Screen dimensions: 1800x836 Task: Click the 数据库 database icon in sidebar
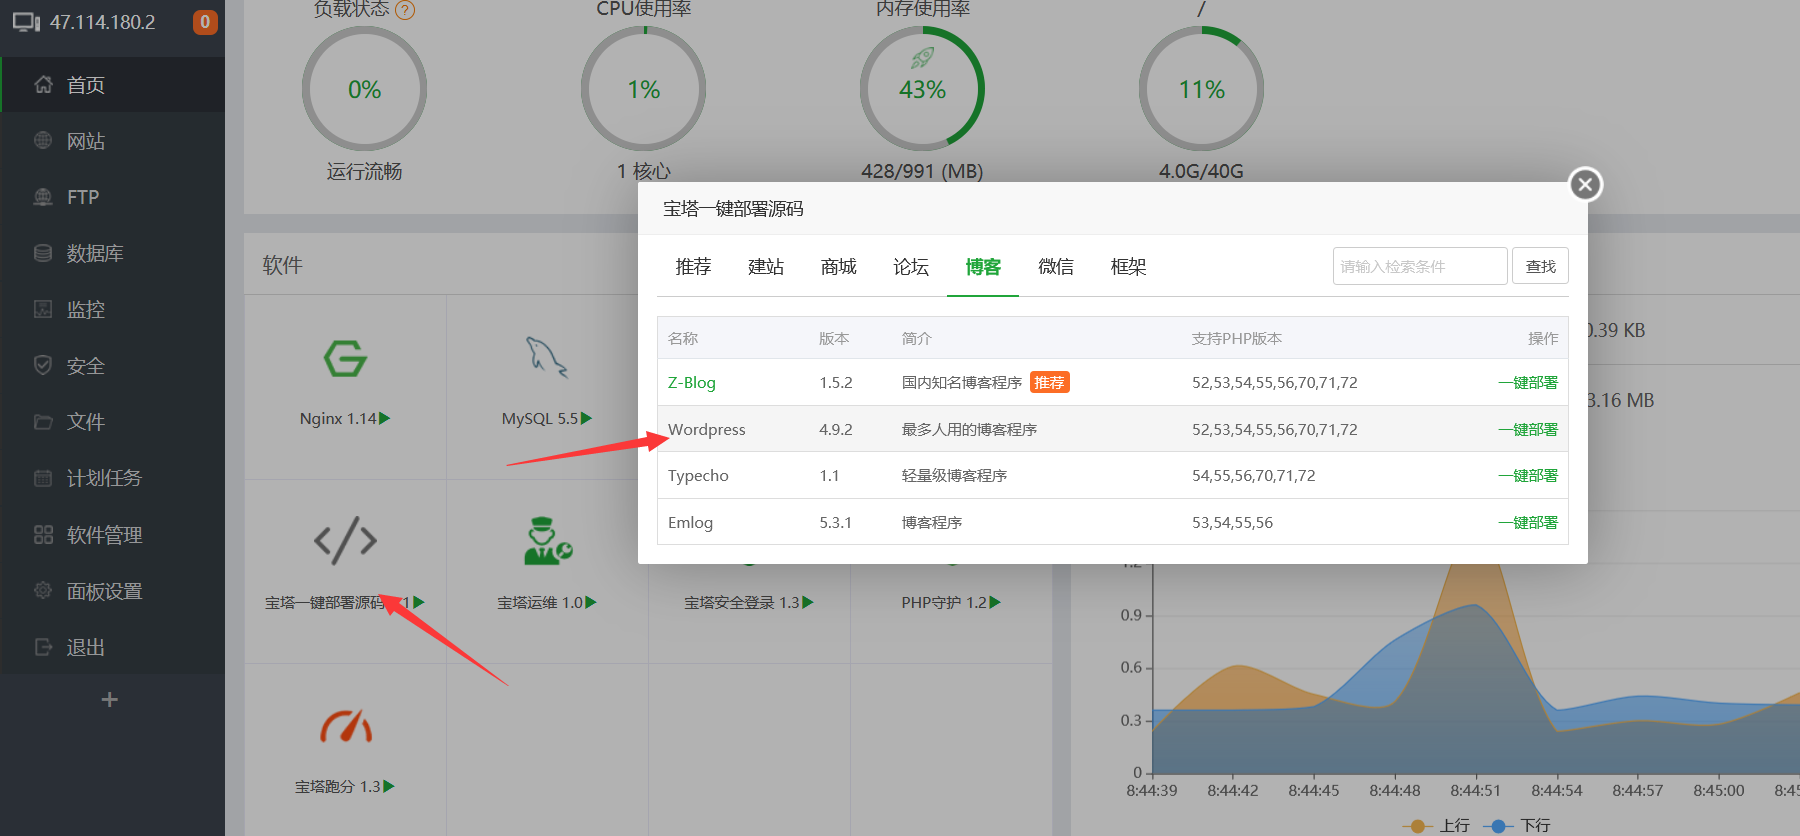(x=43, y=253)
